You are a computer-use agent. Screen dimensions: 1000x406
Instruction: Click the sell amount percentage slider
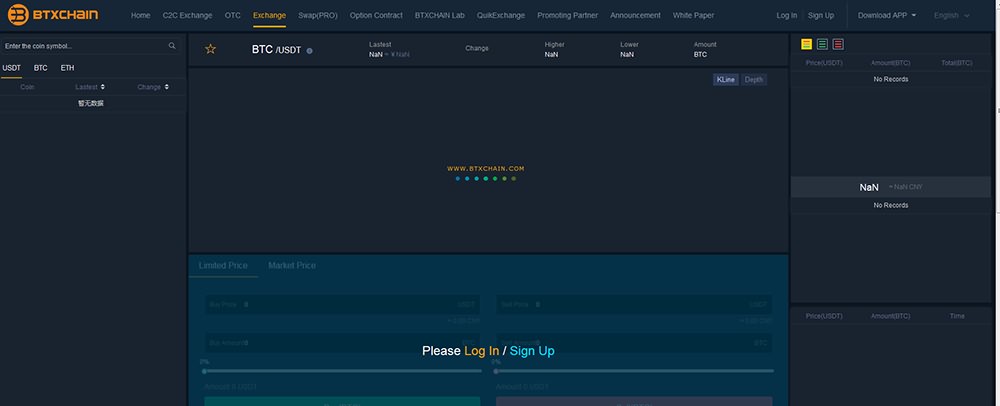tap(634, 370)
